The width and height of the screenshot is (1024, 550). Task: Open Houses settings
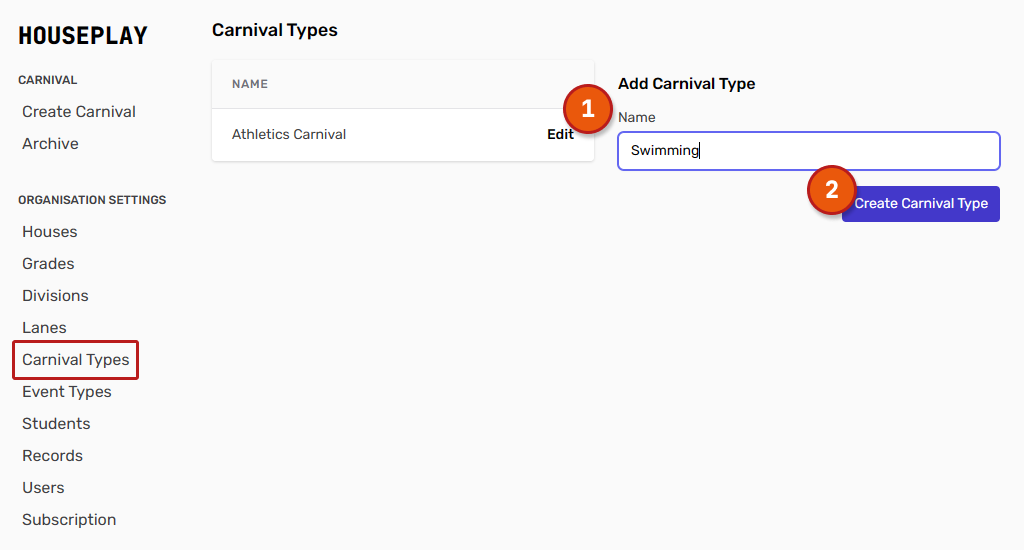[x=50, y=232]
